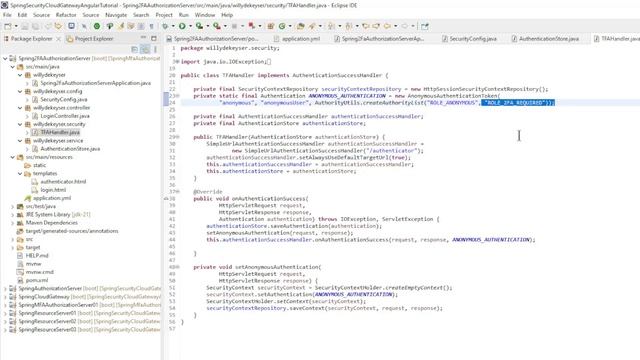Expand SecurityConfig.java tree node
The image size is (640, 360).
tap(27, 100)
